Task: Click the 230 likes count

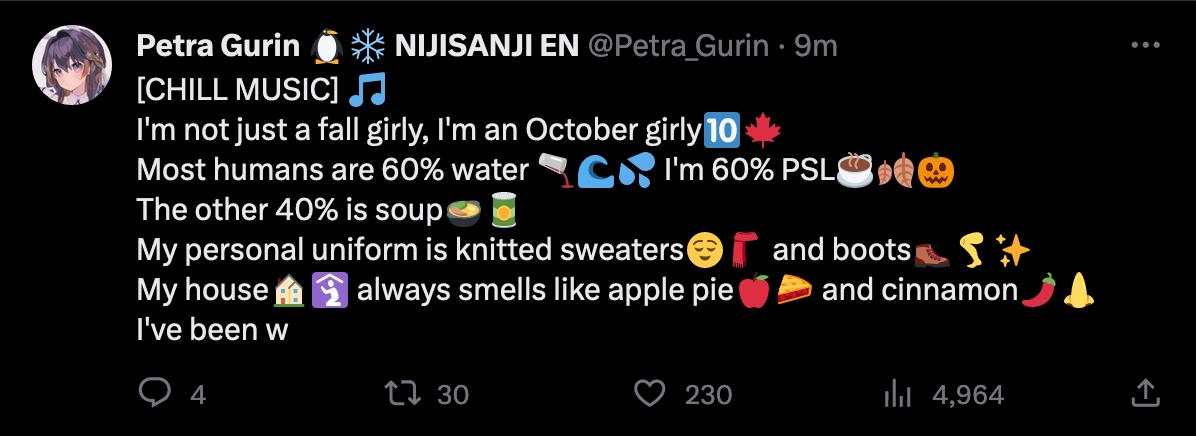Action: click(708, 395)
